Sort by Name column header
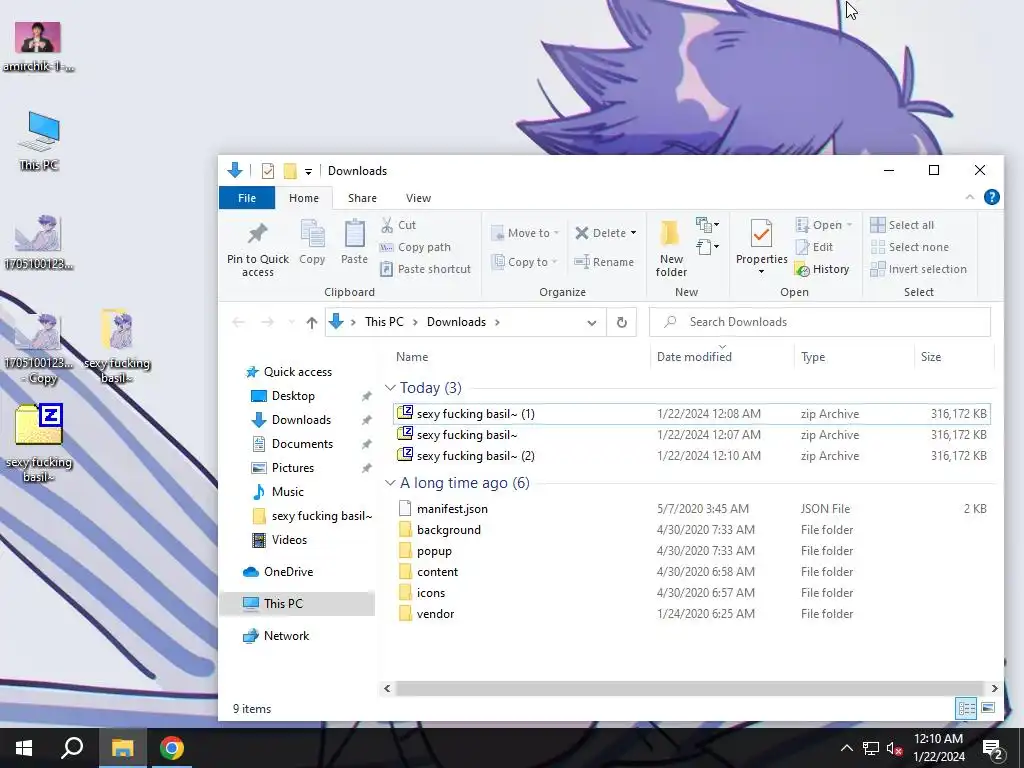1024x768 pixels. point(411,357)
